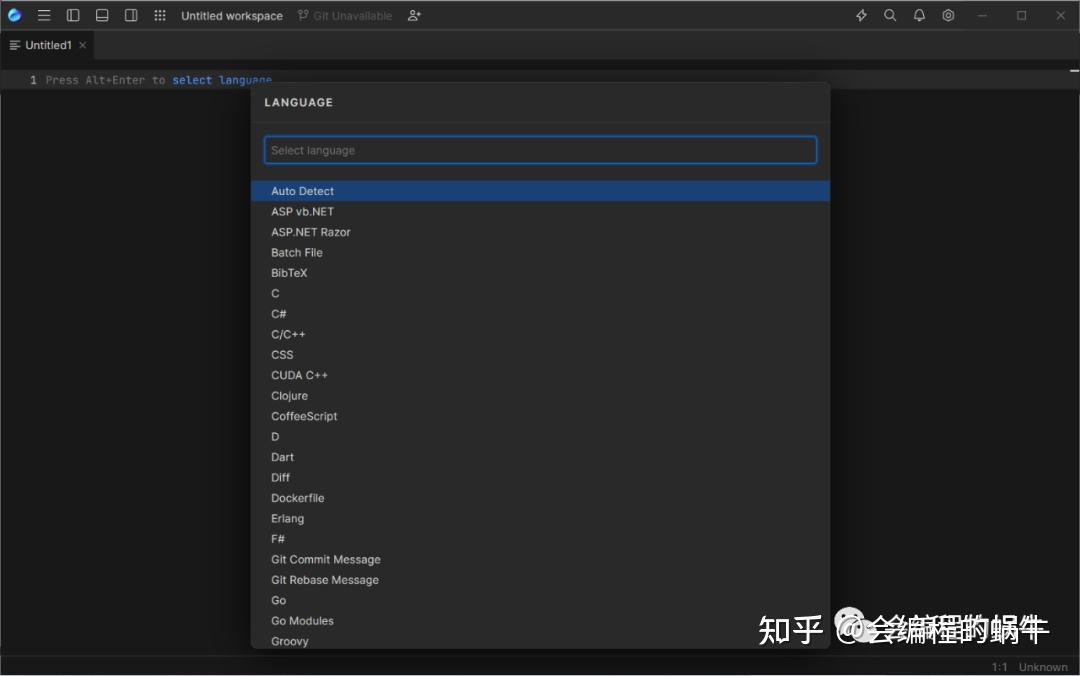Choose CUDA C++ as the language

point(299,374)
